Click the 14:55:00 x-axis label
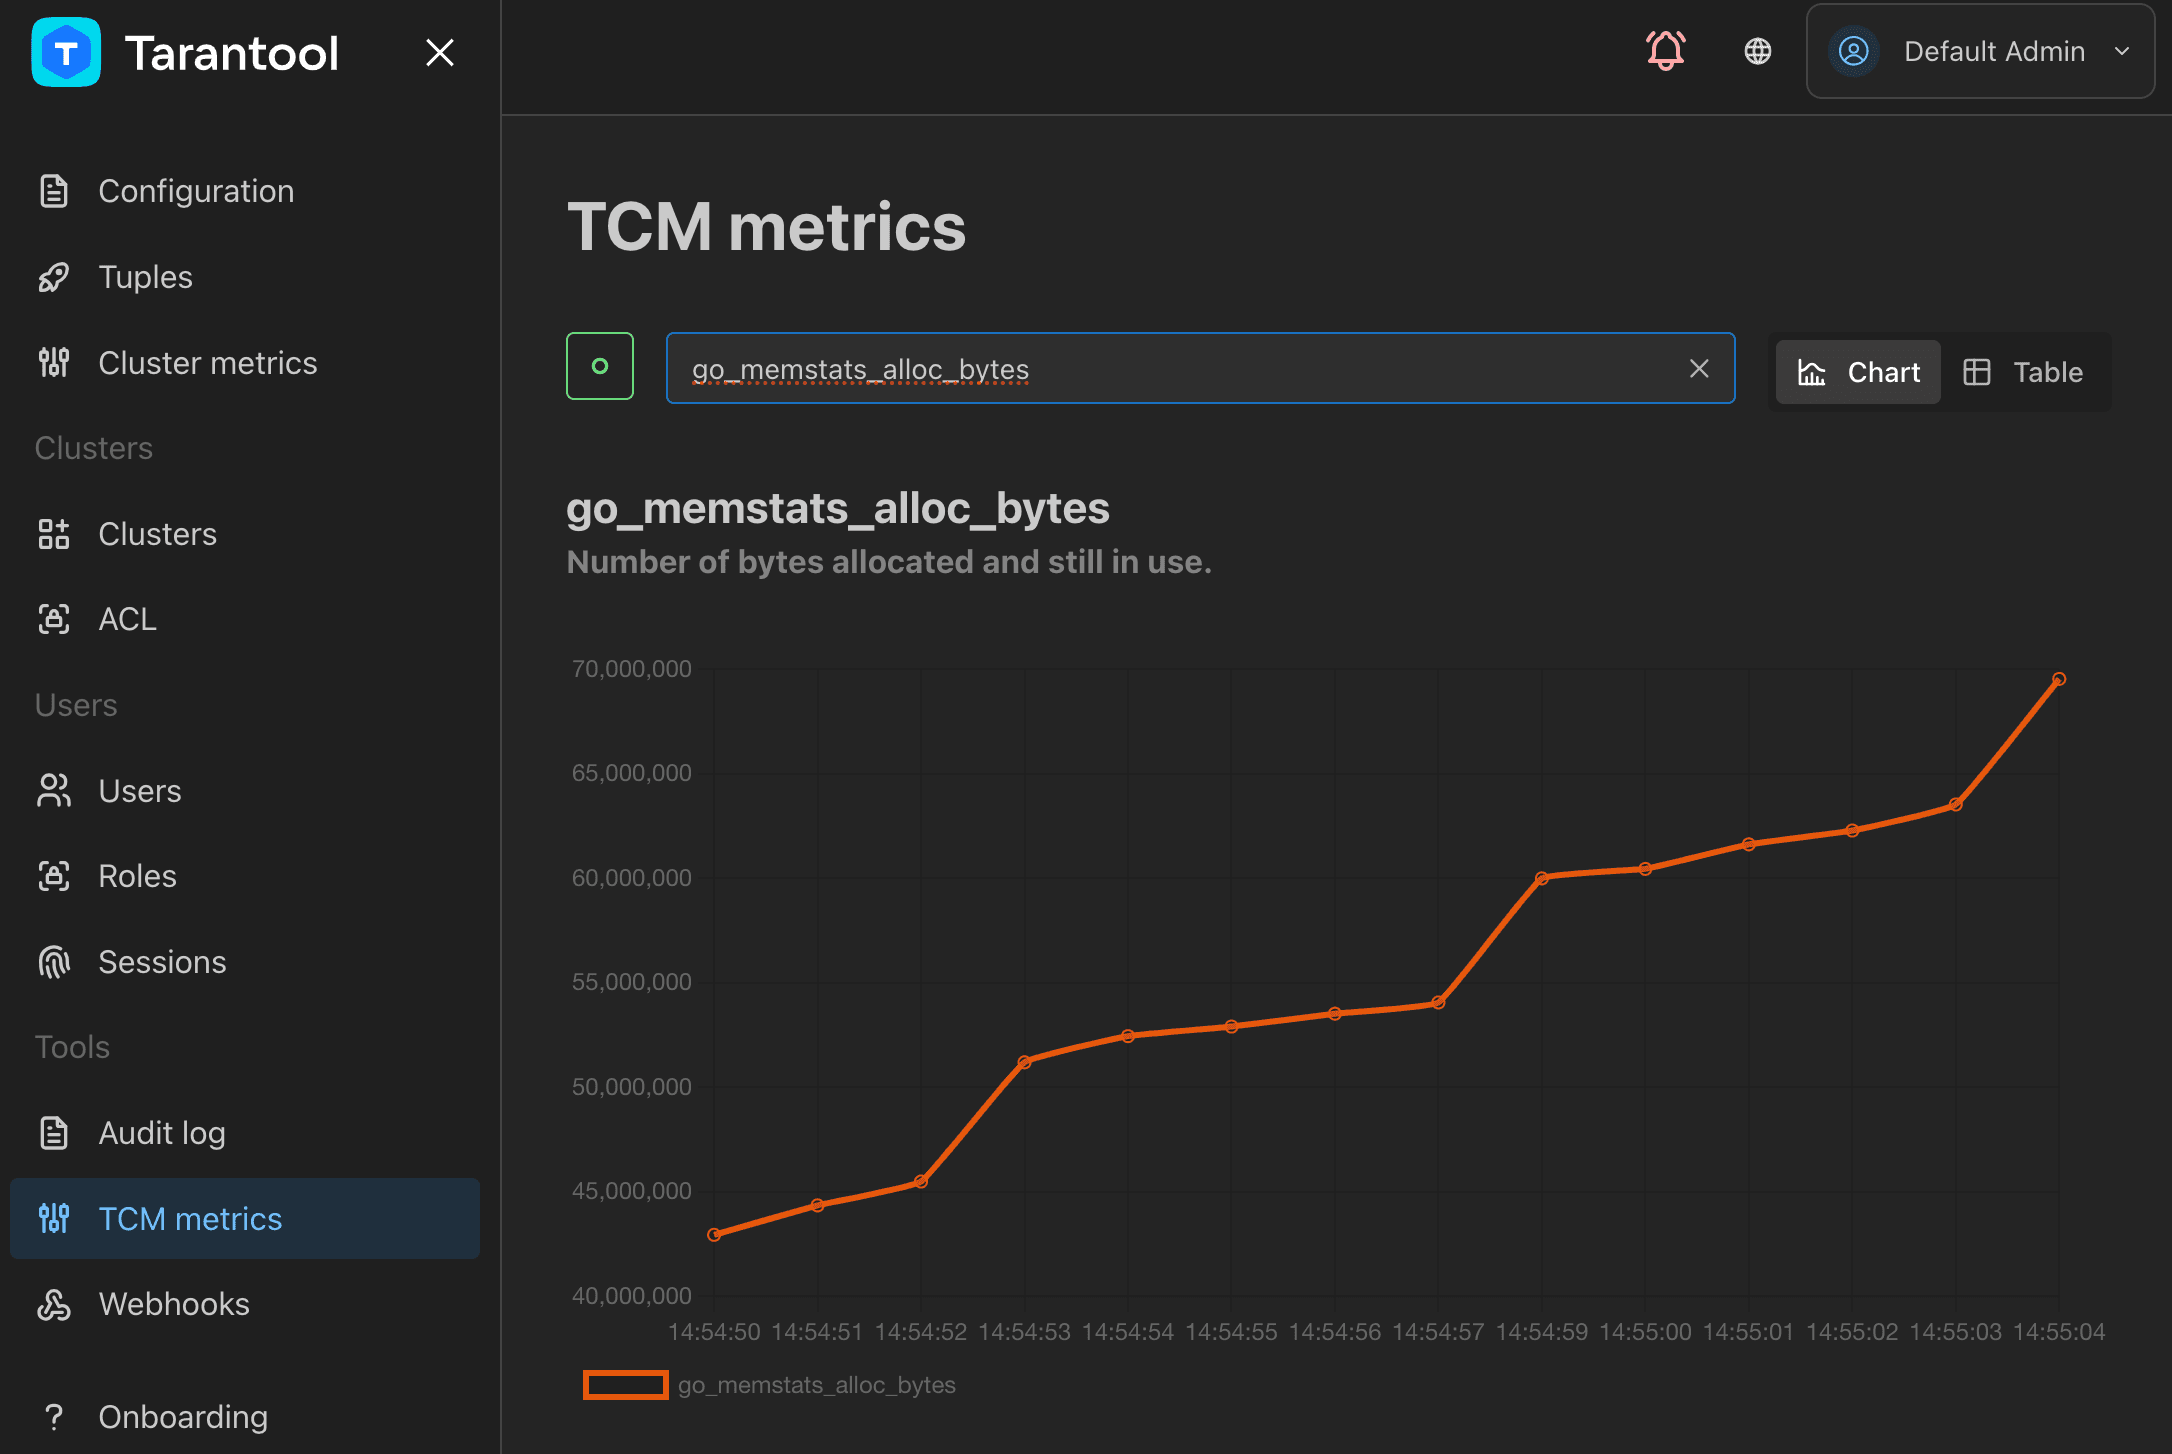 [x=1645, y=1332]
